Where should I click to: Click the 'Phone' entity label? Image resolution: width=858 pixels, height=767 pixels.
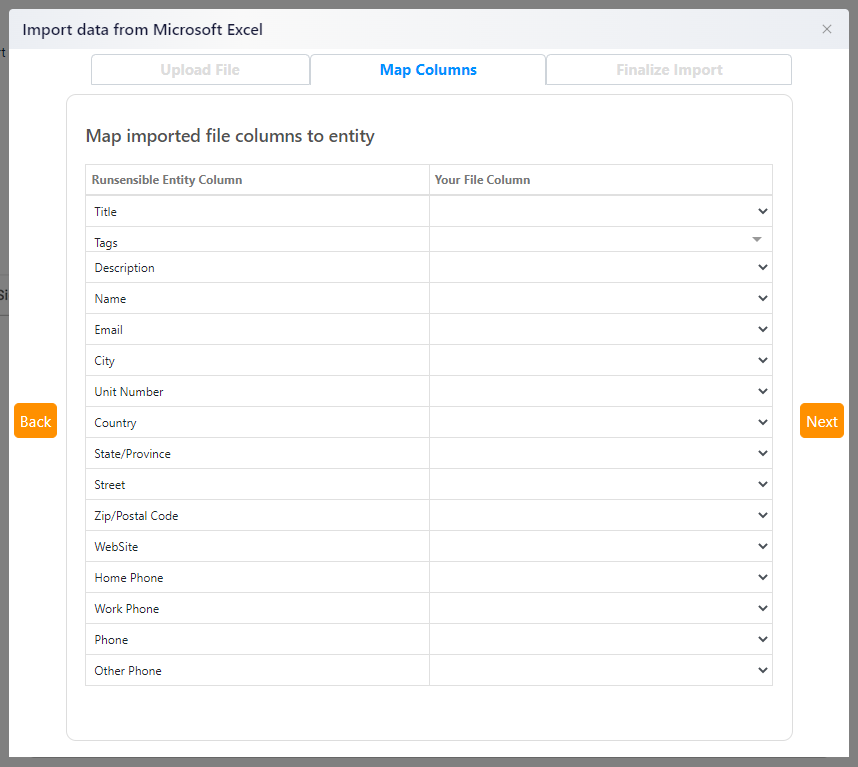111,640
